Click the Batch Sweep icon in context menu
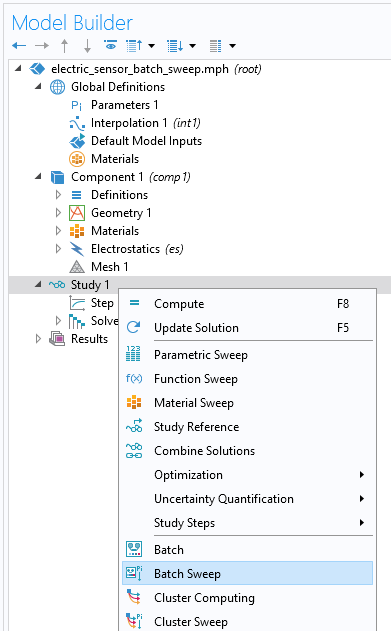Viewport: 391px width, 631px height. (134, 573)
